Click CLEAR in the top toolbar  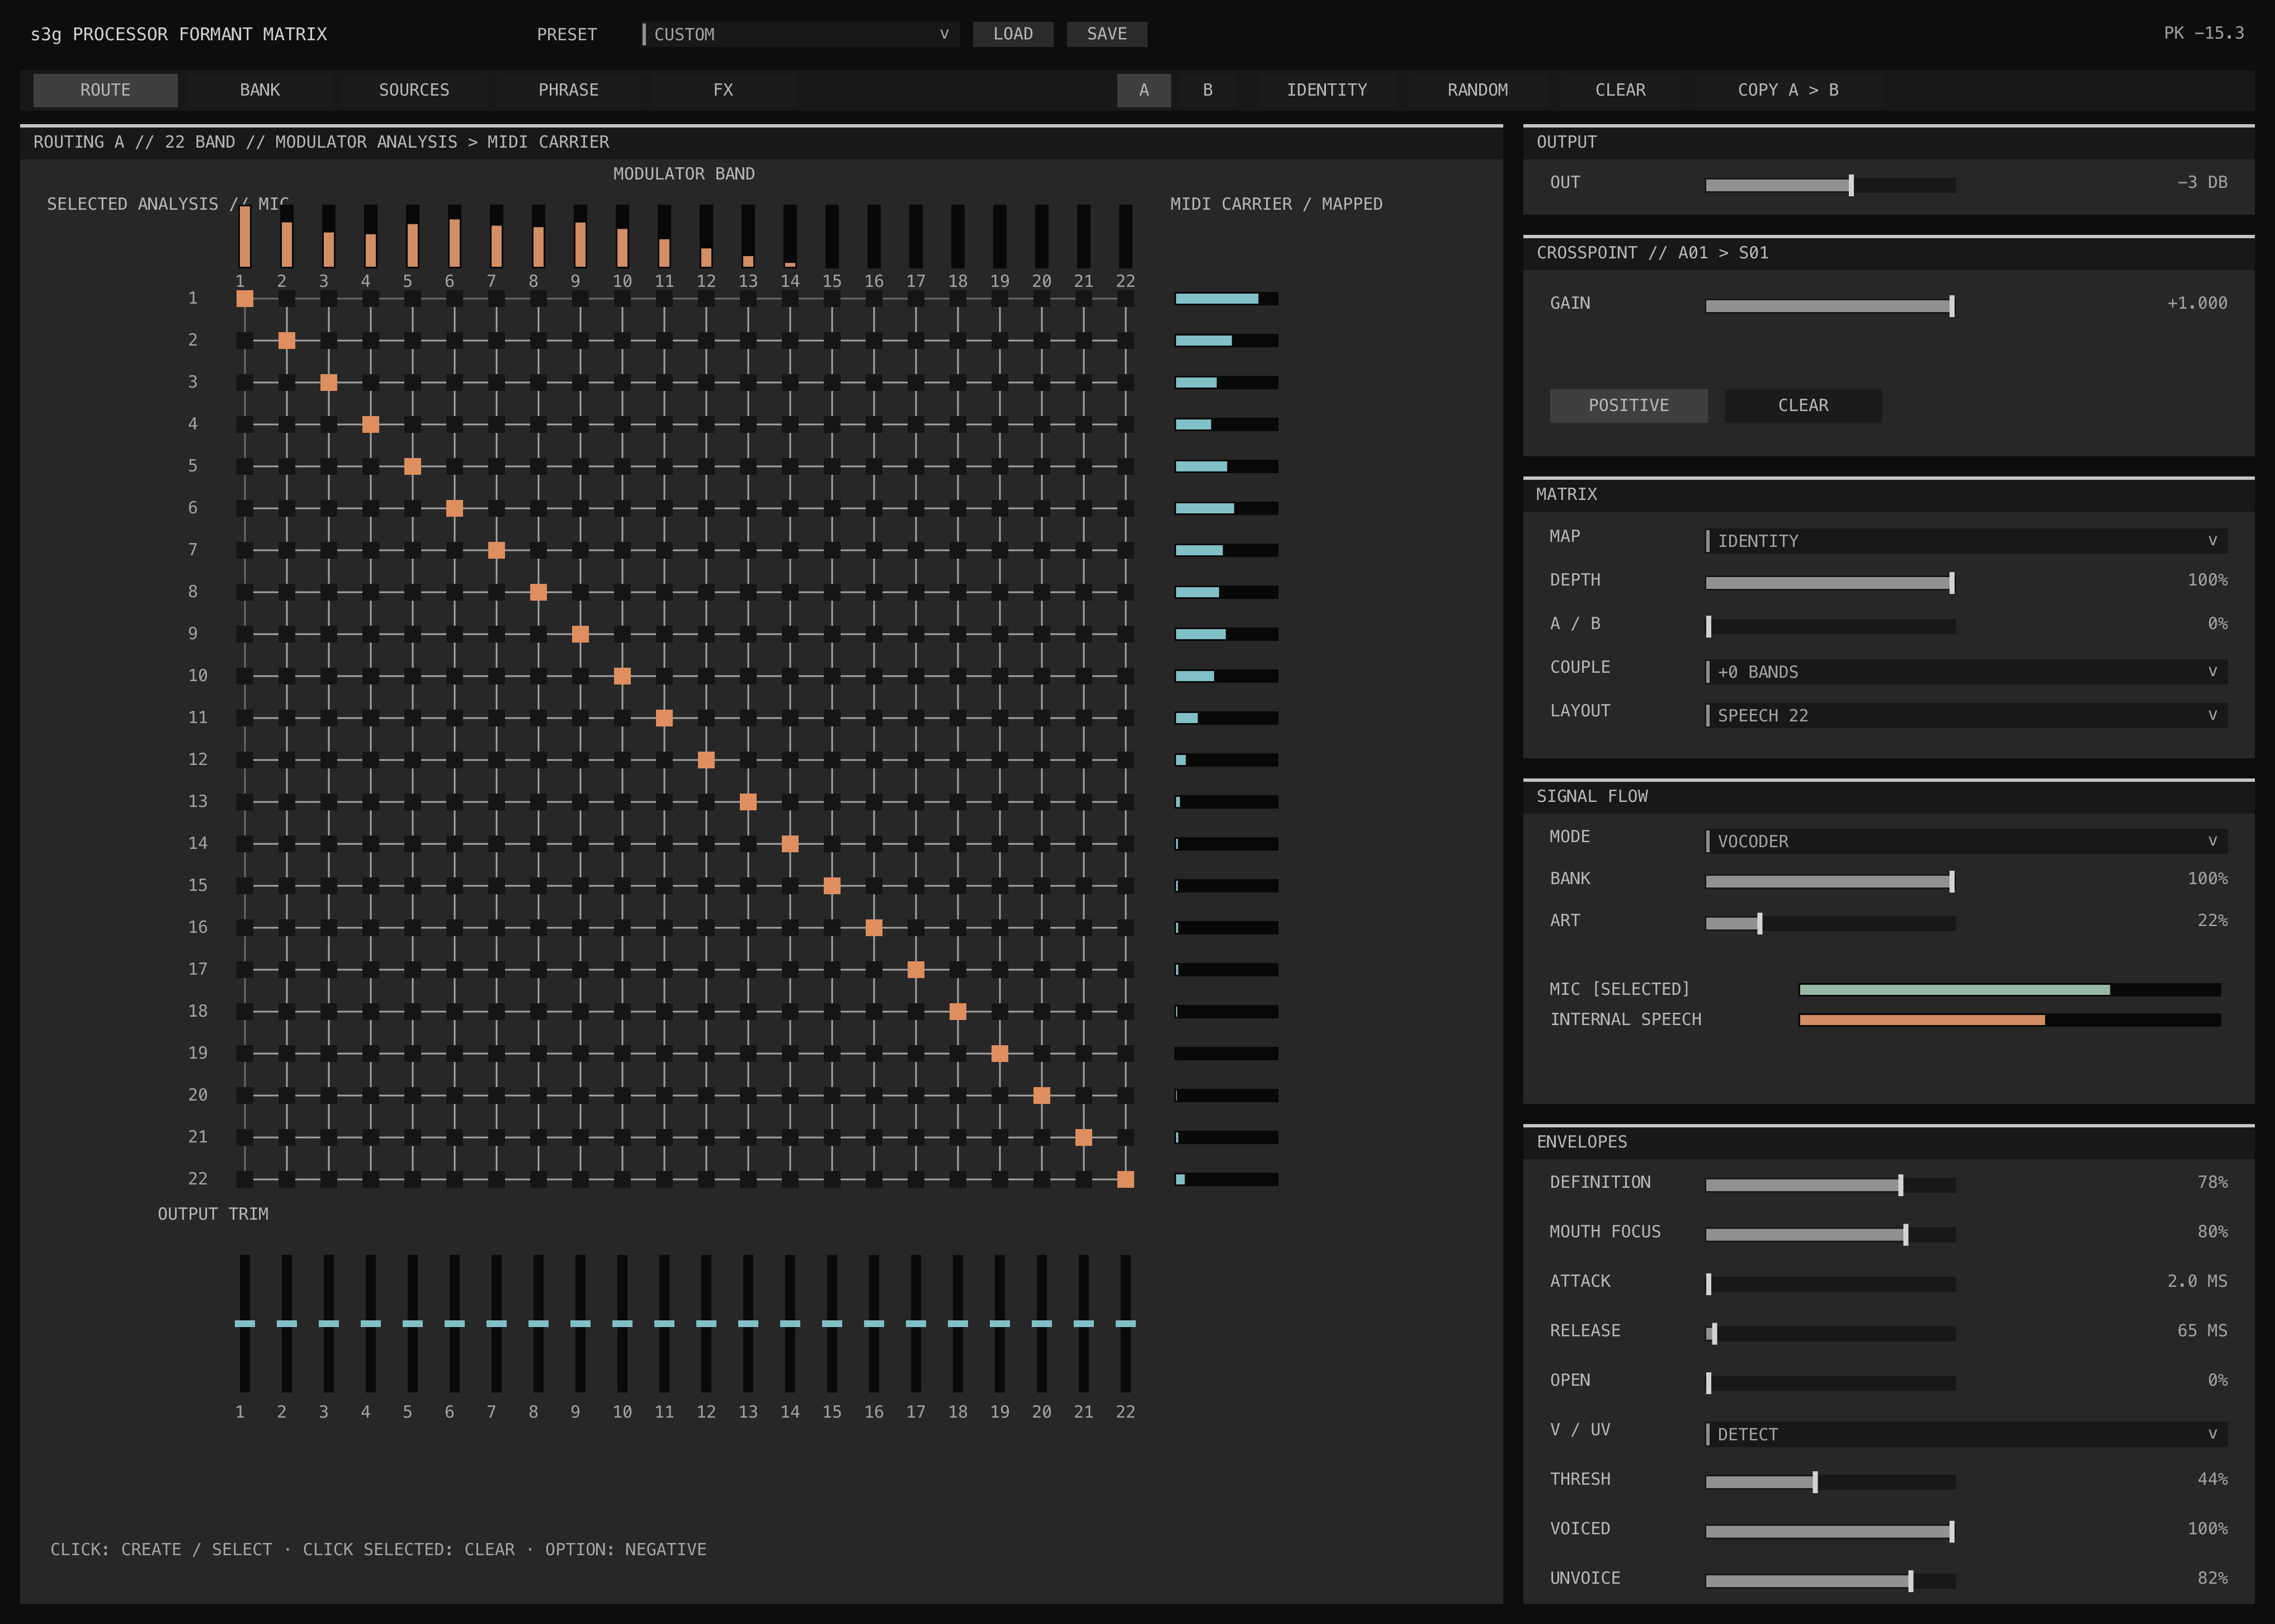(1620, 90)
